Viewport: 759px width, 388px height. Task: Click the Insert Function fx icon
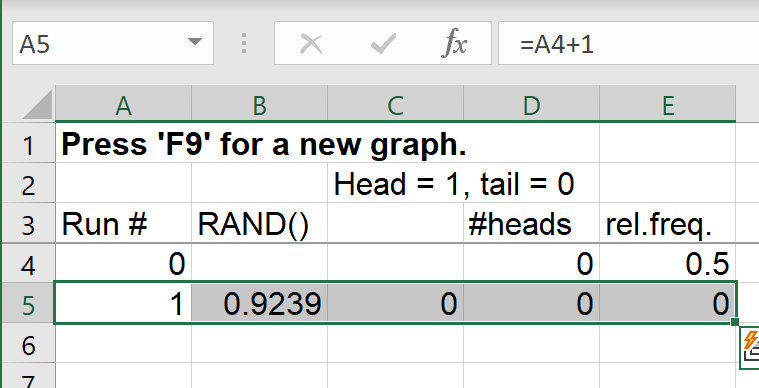[x=455, y=44]
